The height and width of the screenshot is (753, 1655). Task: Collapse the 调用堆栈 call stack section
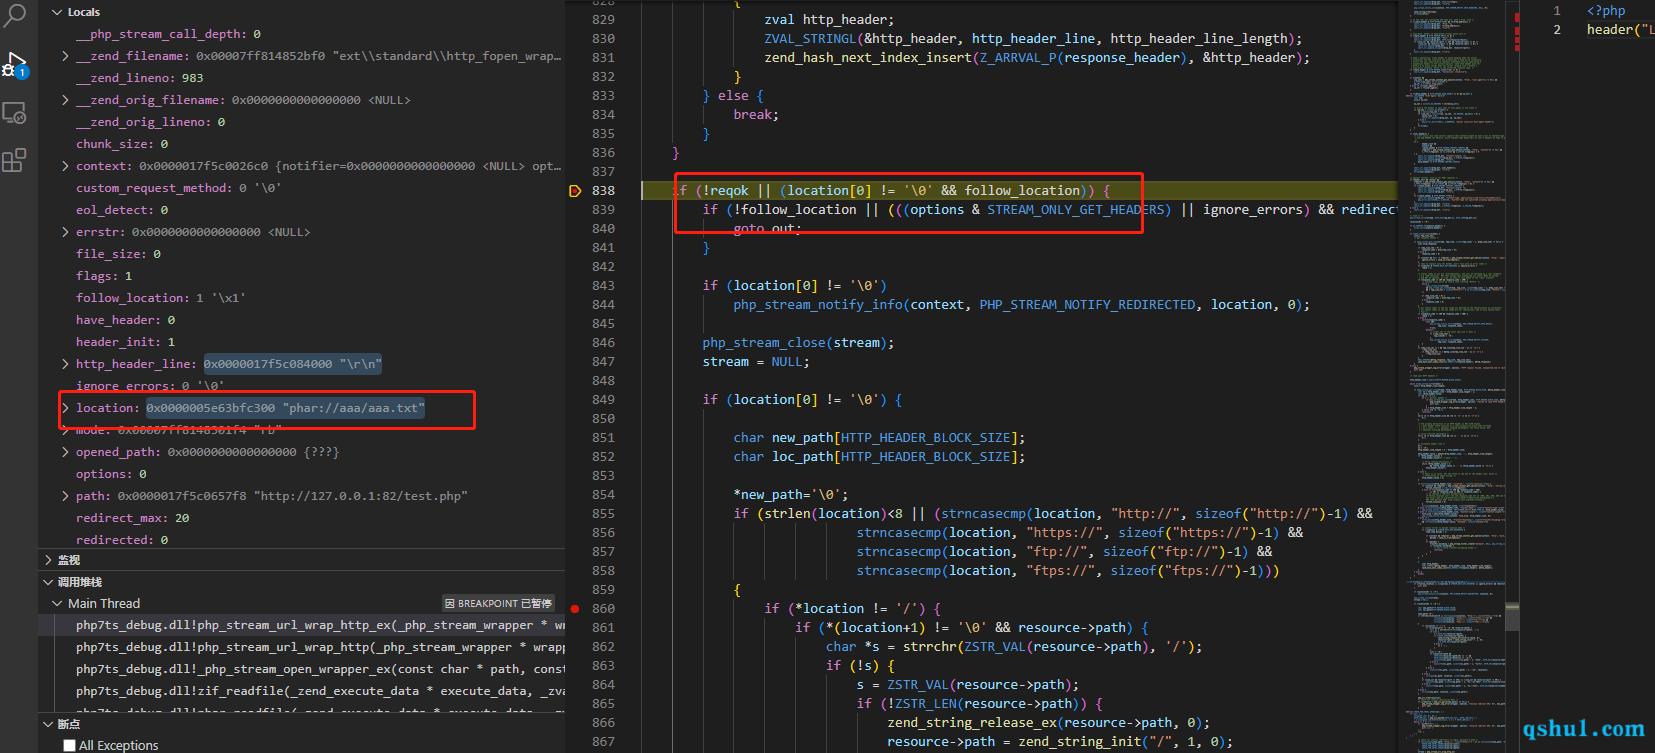pos(48,582)
